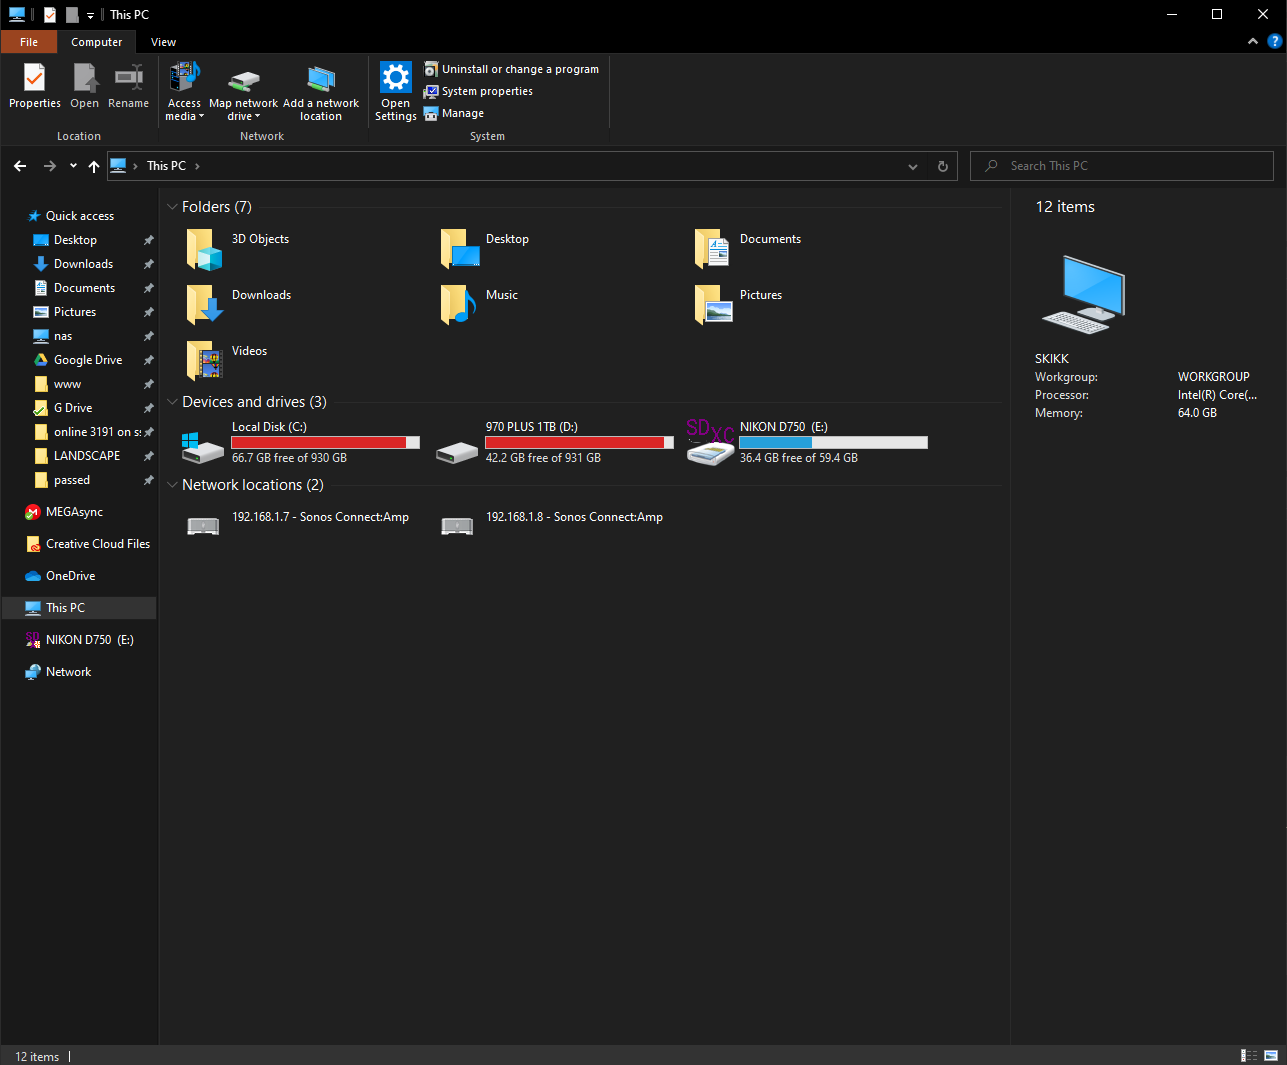
Task: Open the passed folder in sidebar
Action: pos(72,480)
